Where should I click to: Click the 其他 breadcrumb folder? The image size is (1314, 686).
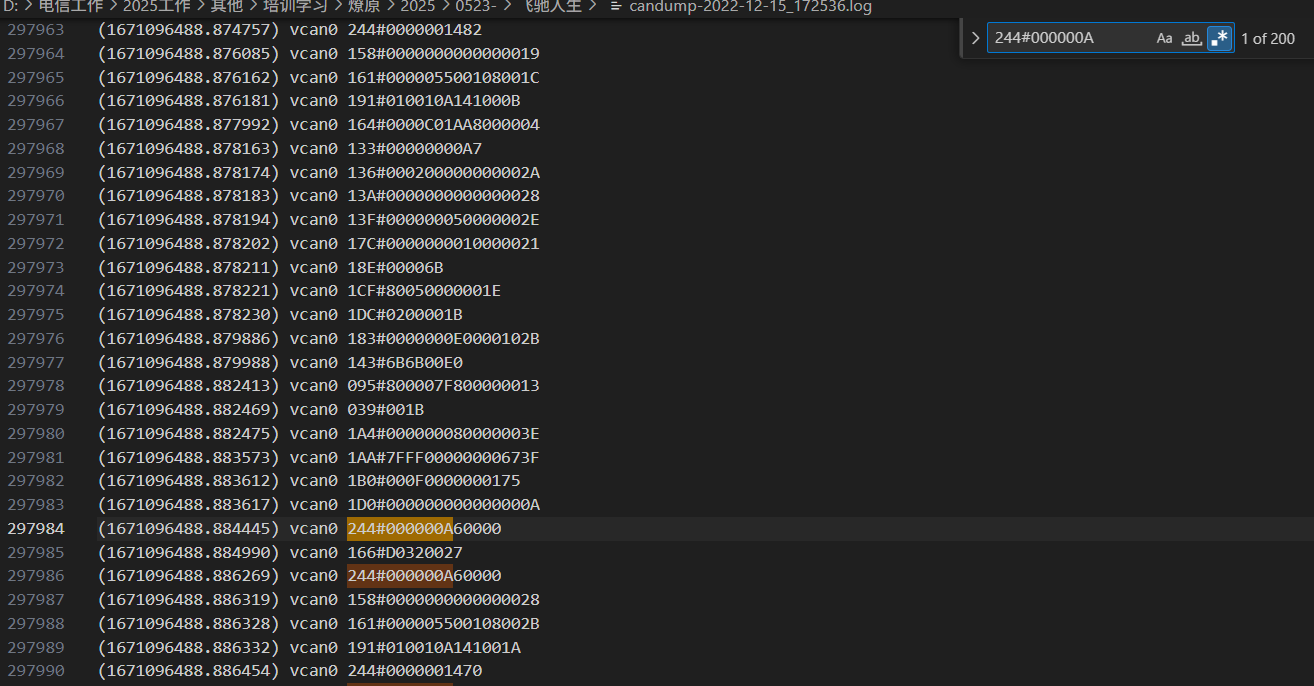point(225,7)
